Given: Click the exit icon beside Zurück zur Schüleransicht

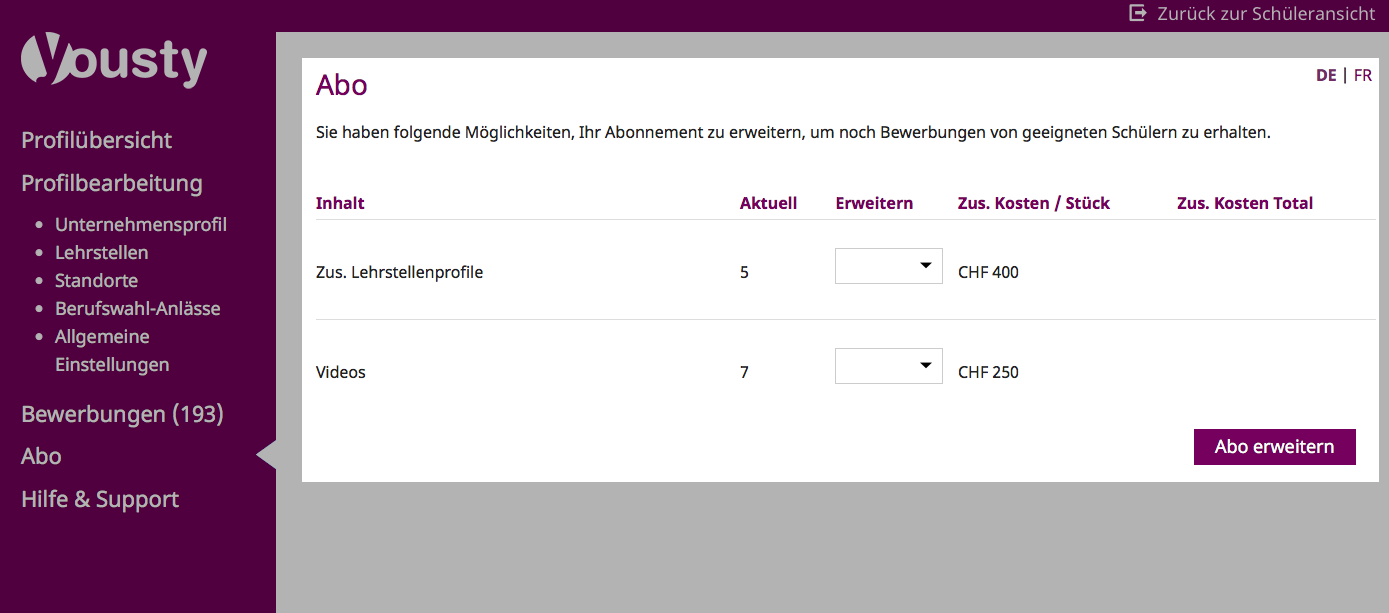Looking at the screenshot, I should pos(1137,13).
